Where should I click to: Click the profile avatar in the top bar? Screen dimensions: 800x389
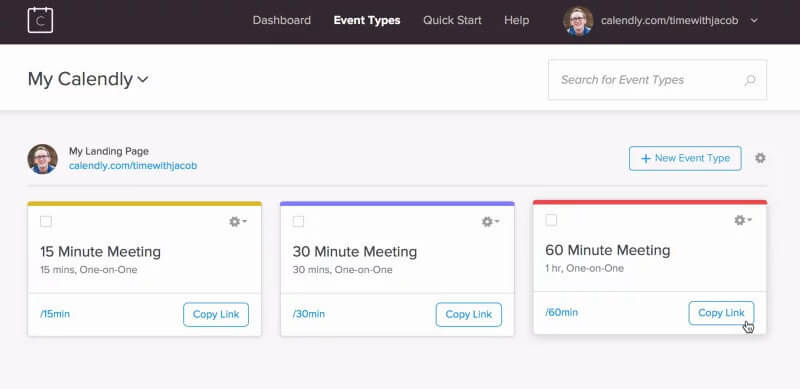tap(578, 21)
